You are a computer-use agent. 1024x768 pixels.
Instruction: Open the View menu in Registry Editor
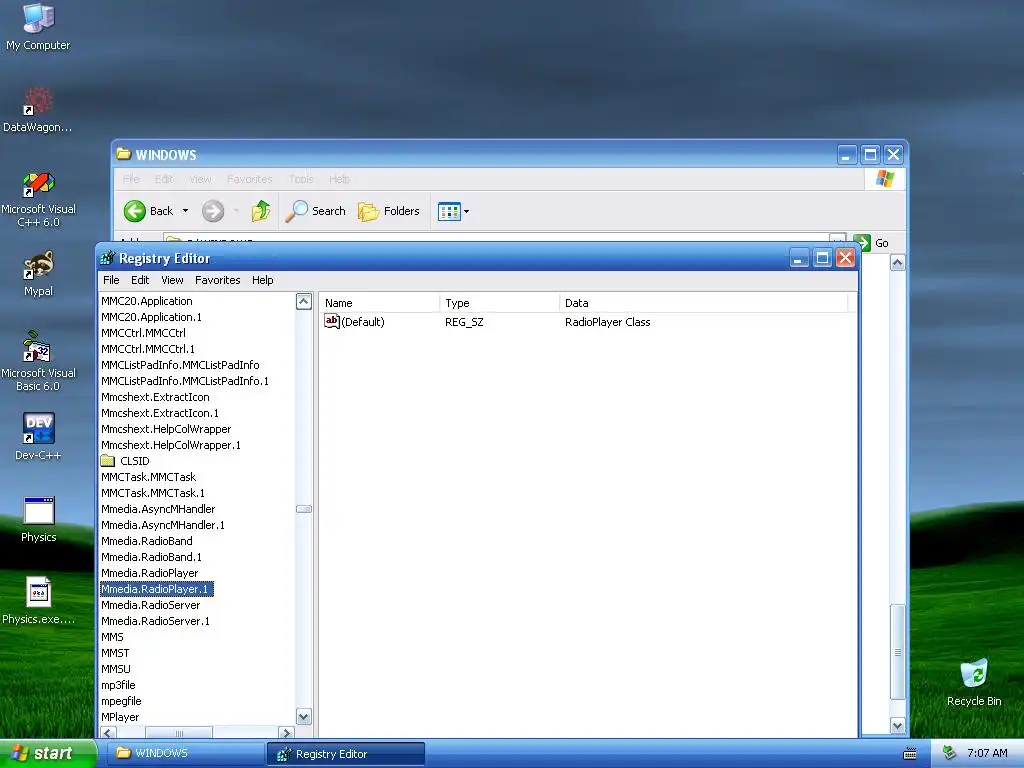(x=172, y=280)
